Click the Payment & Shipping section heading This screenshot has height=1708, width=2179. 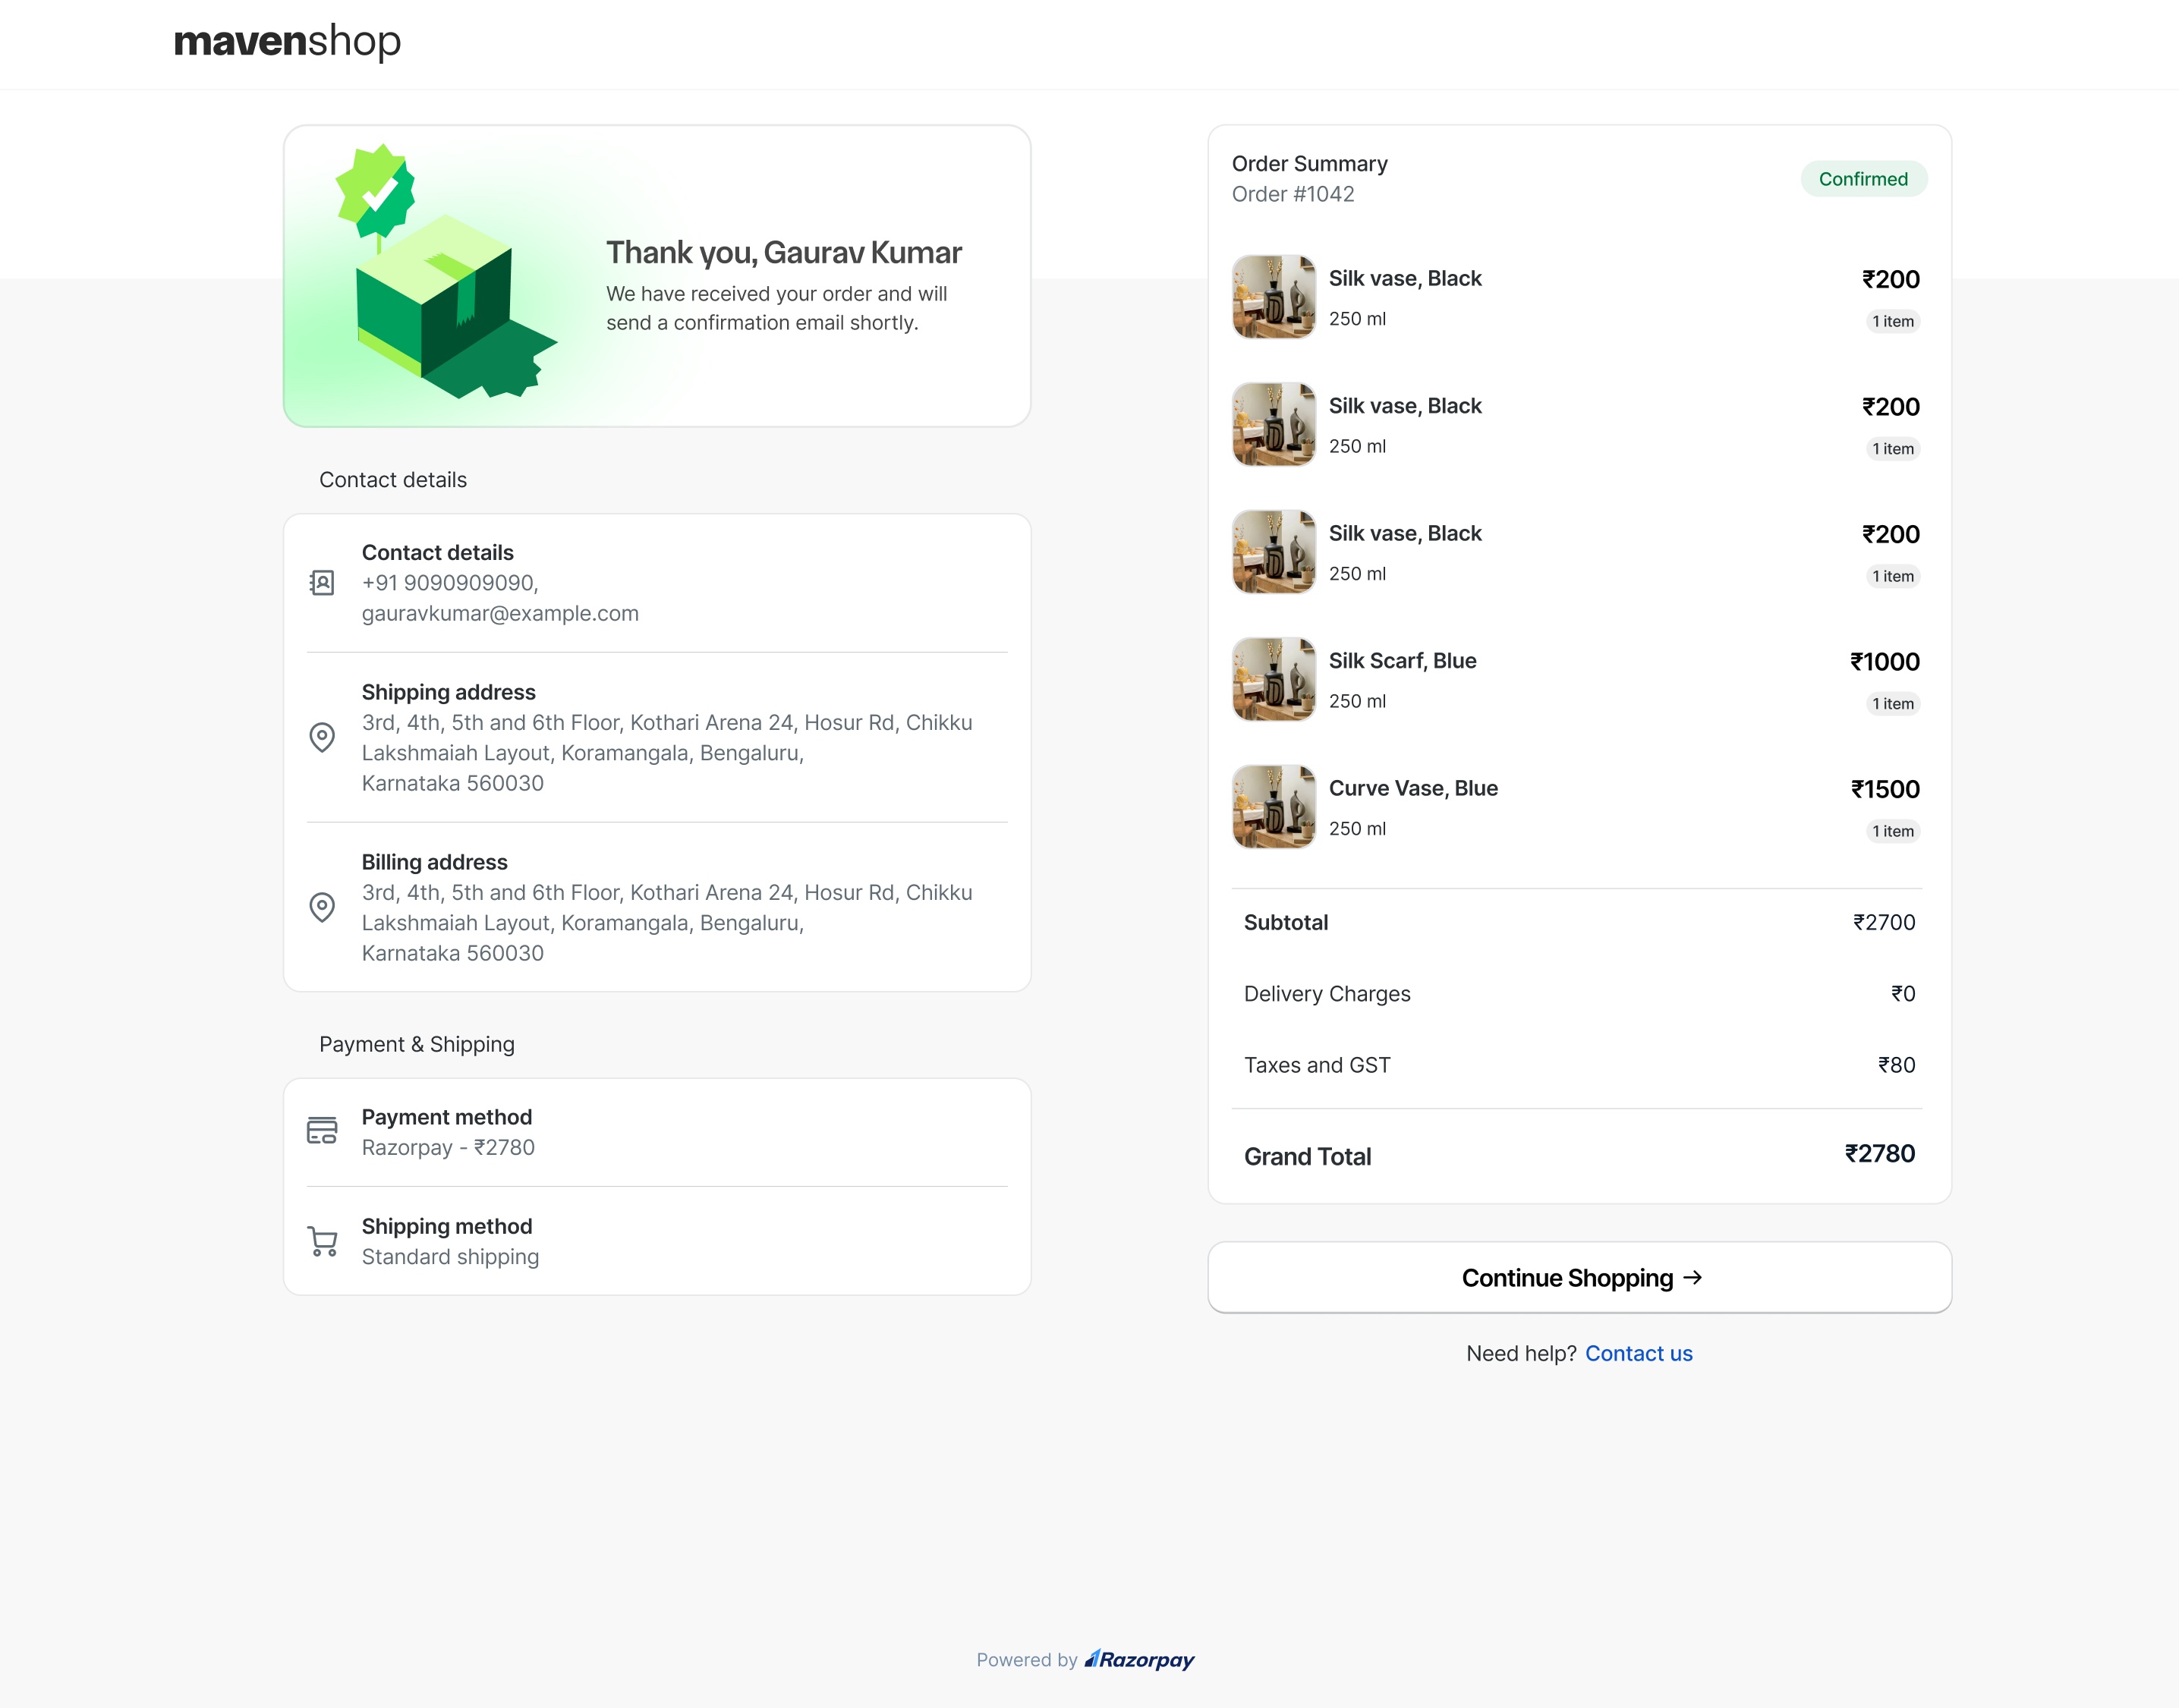417,1044
